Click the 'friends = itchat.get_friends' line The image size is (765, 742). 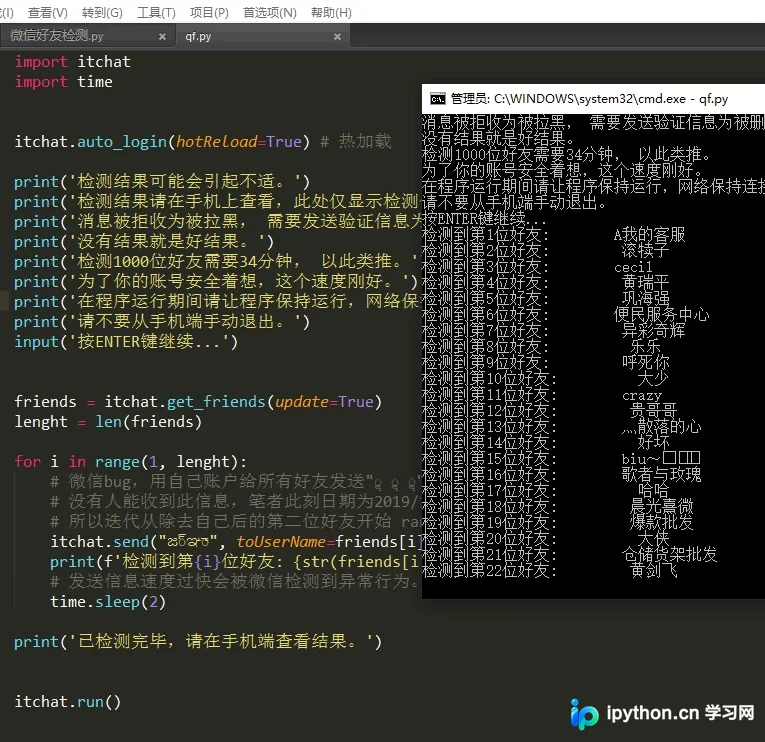[198, 401]
